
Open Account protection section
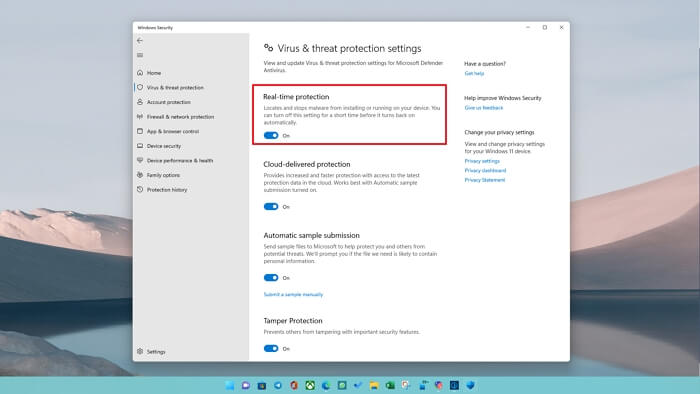pyautogui.click(x=169, y=102)
